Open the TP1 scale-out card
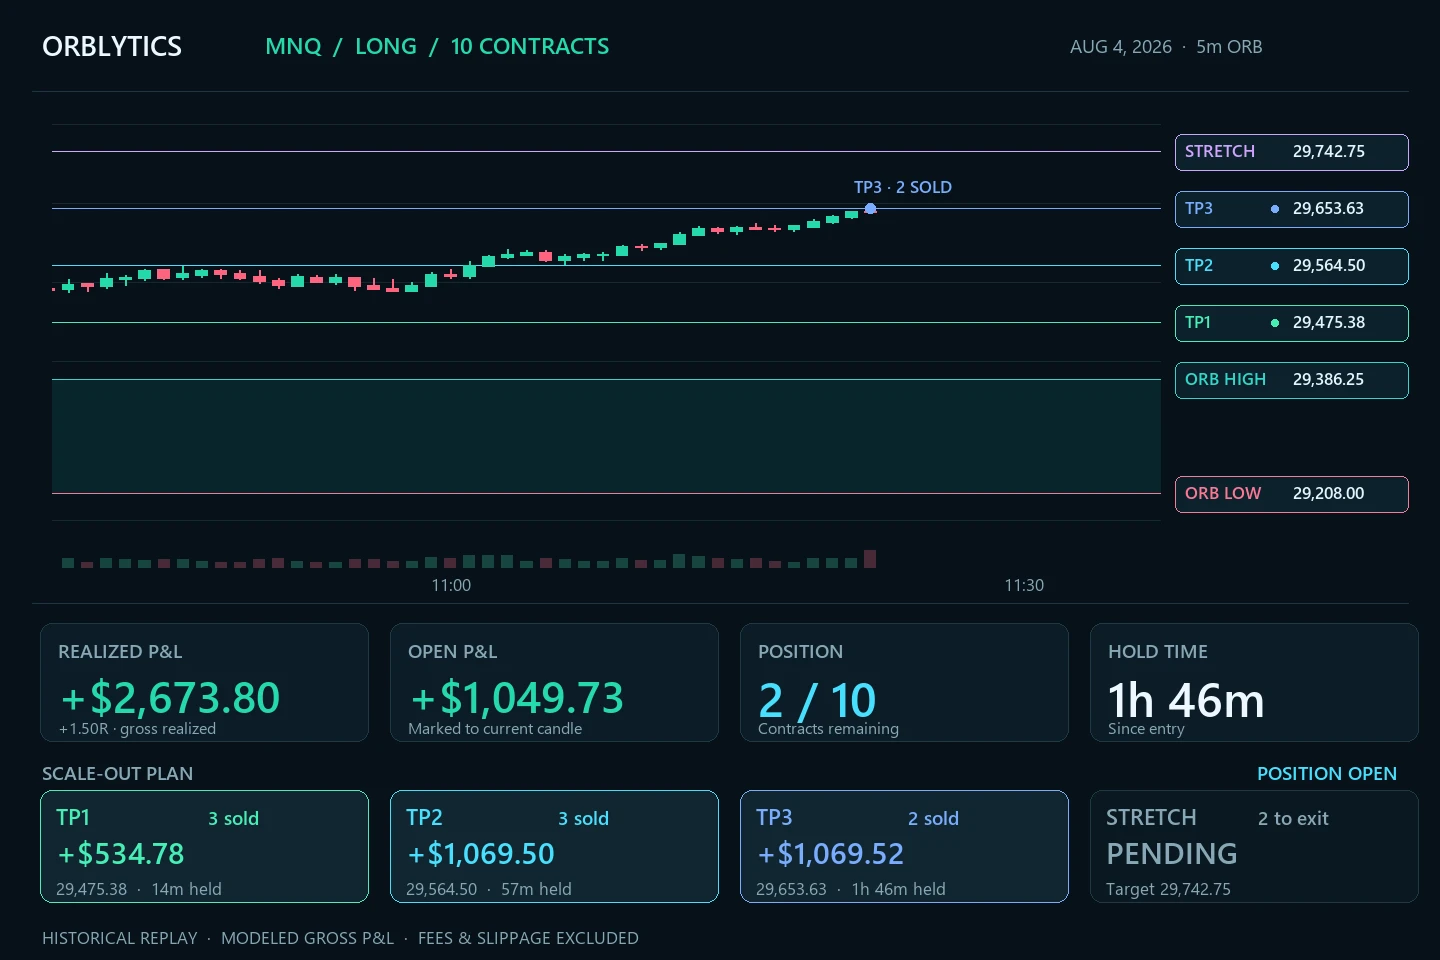 tap(204, 847)
